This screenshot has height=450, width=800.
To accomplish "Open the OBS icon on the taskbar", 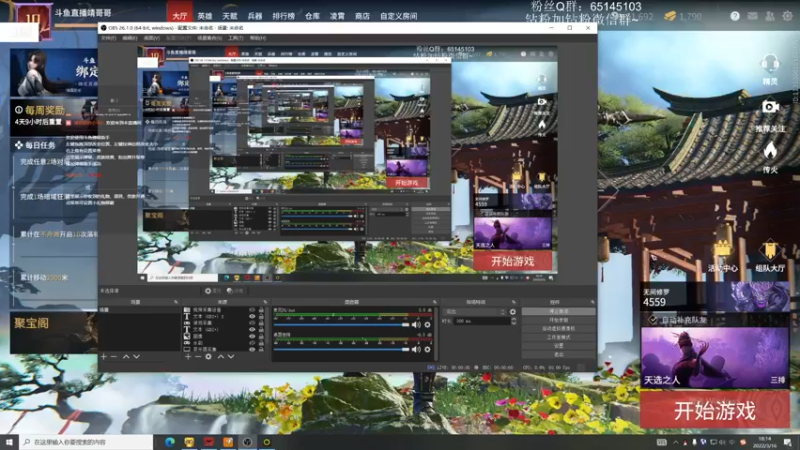I will 247,442.
